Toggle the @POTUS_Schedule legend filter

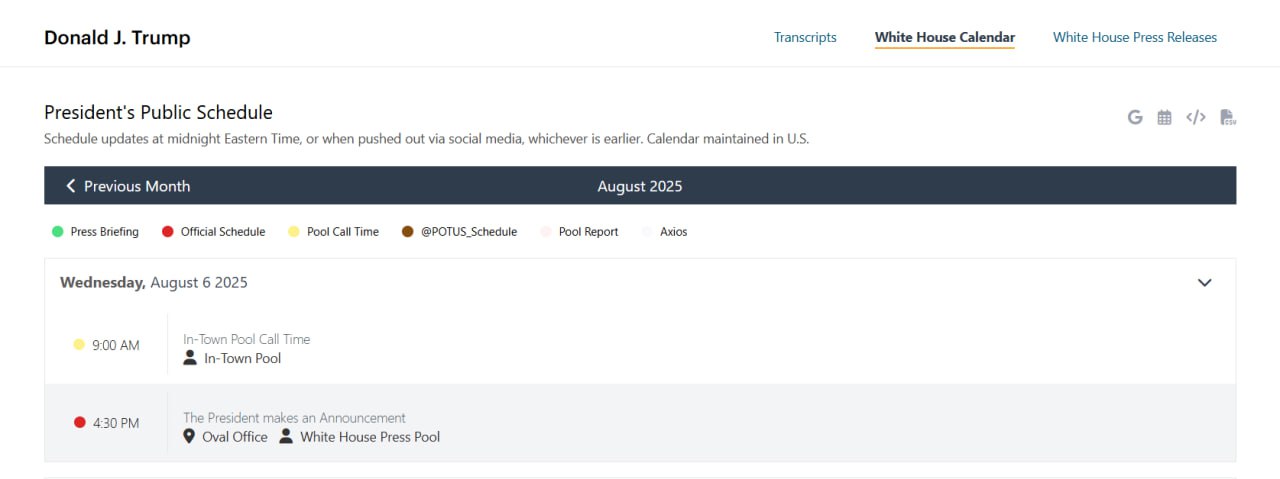click(x=459, y=232)
